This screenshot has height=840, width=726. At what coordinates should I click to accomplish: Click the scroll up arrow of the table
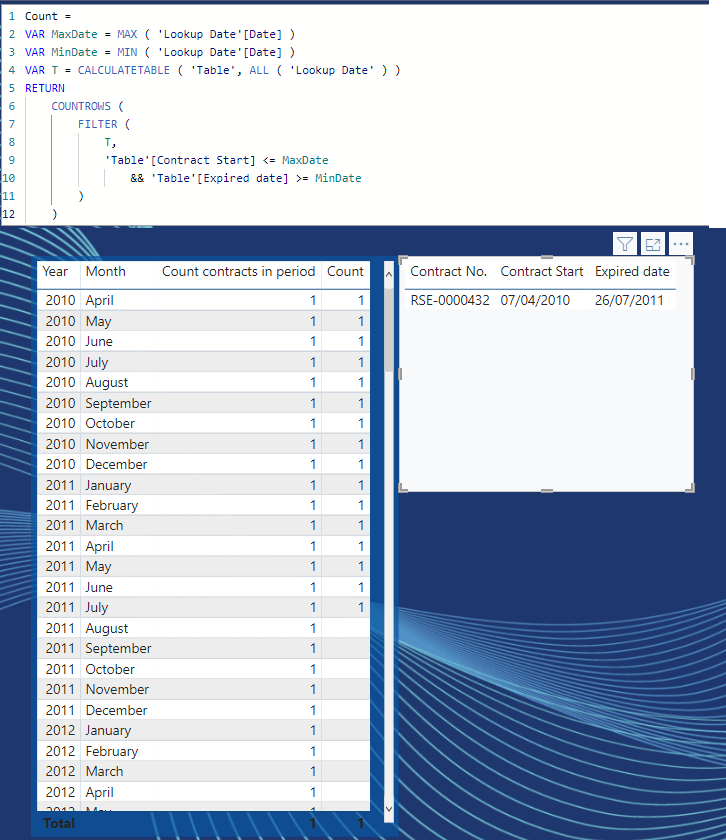pos(389,274)
